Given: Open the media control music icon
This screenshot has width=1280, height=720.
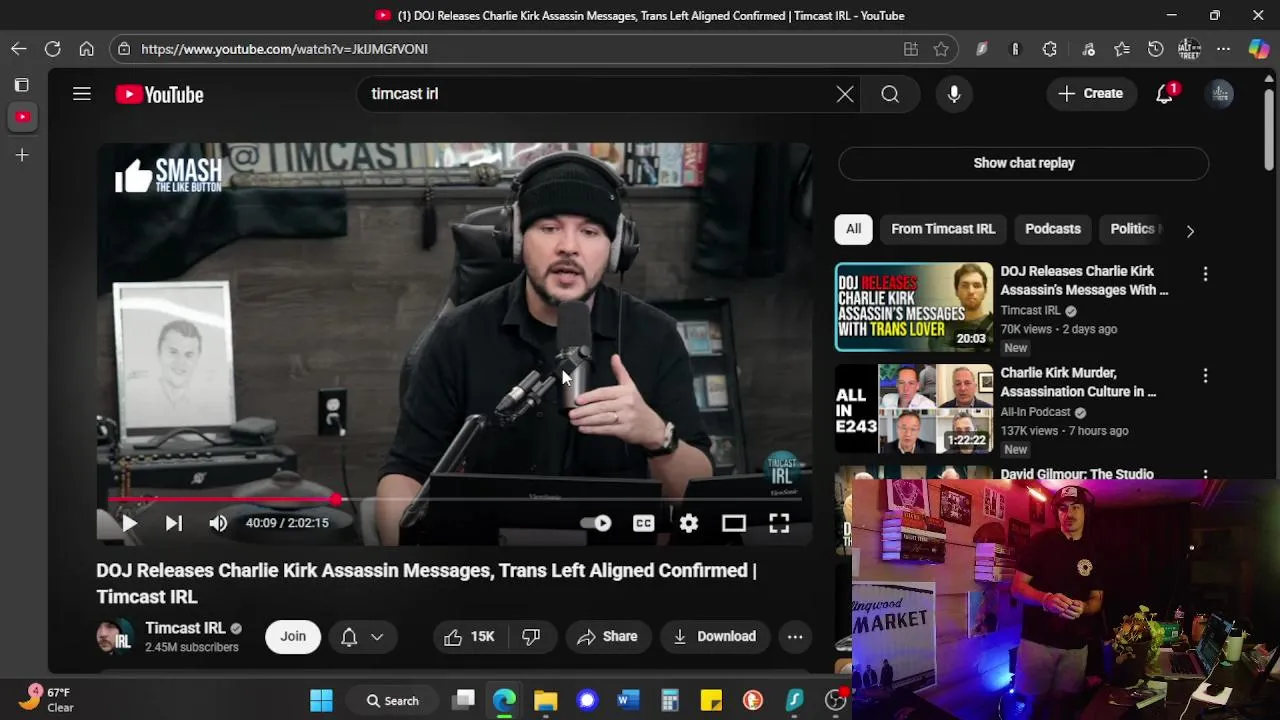Looking at the screenshot, I should (1088, 49).
